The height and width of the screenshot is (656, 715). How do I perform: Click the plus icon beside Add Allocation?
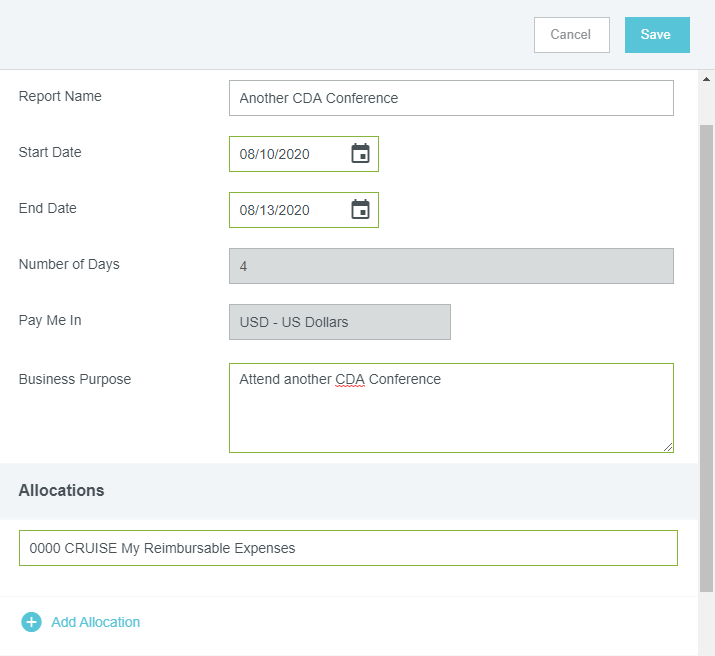point(31,622)
